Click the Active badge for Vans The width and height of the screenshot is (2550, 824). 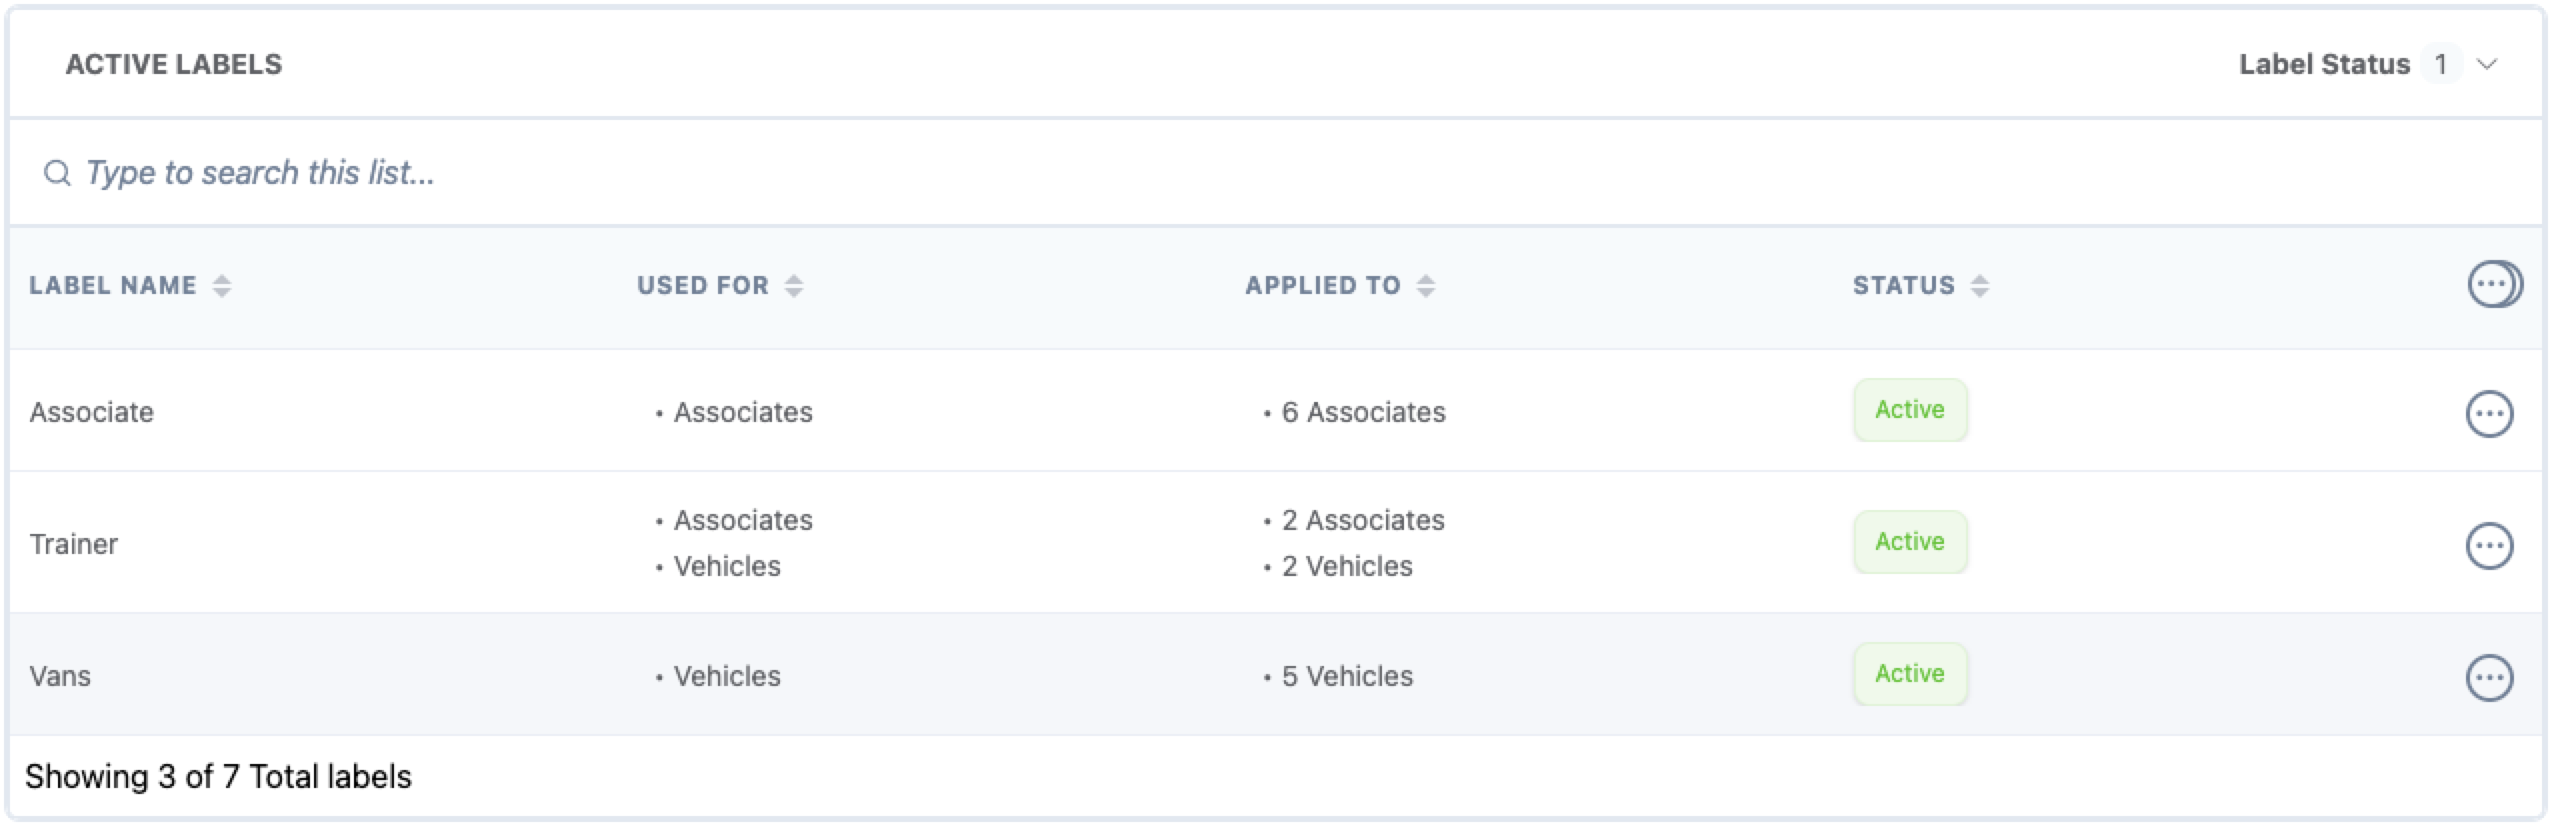1909,674
